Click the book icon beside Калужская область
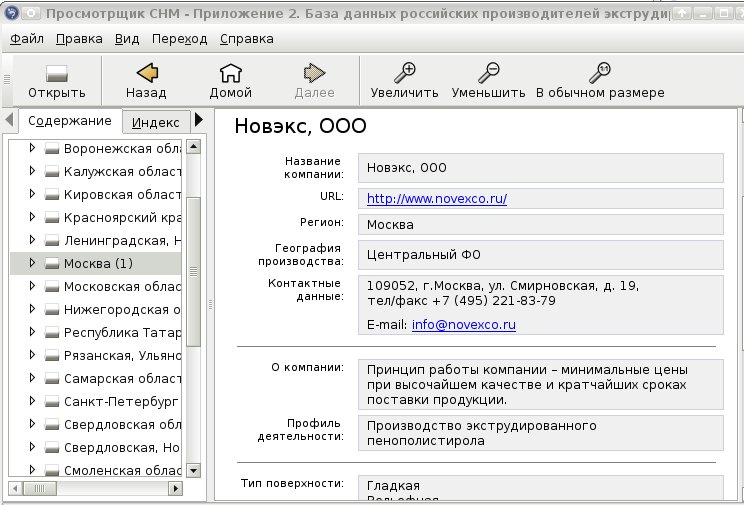 click(52, 172)
